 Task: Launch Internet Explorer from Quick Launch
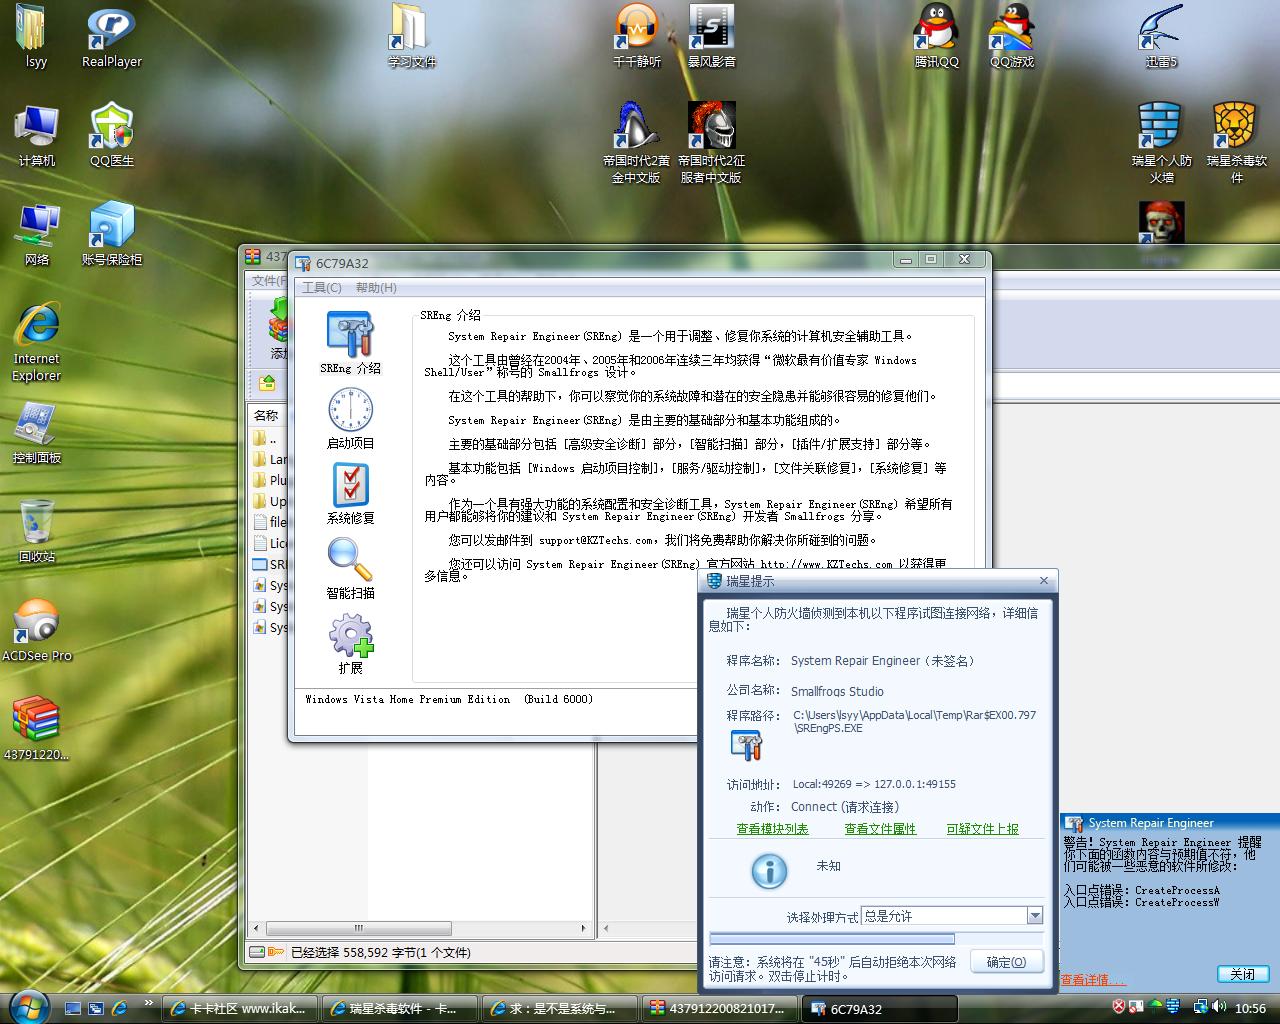120,1008
